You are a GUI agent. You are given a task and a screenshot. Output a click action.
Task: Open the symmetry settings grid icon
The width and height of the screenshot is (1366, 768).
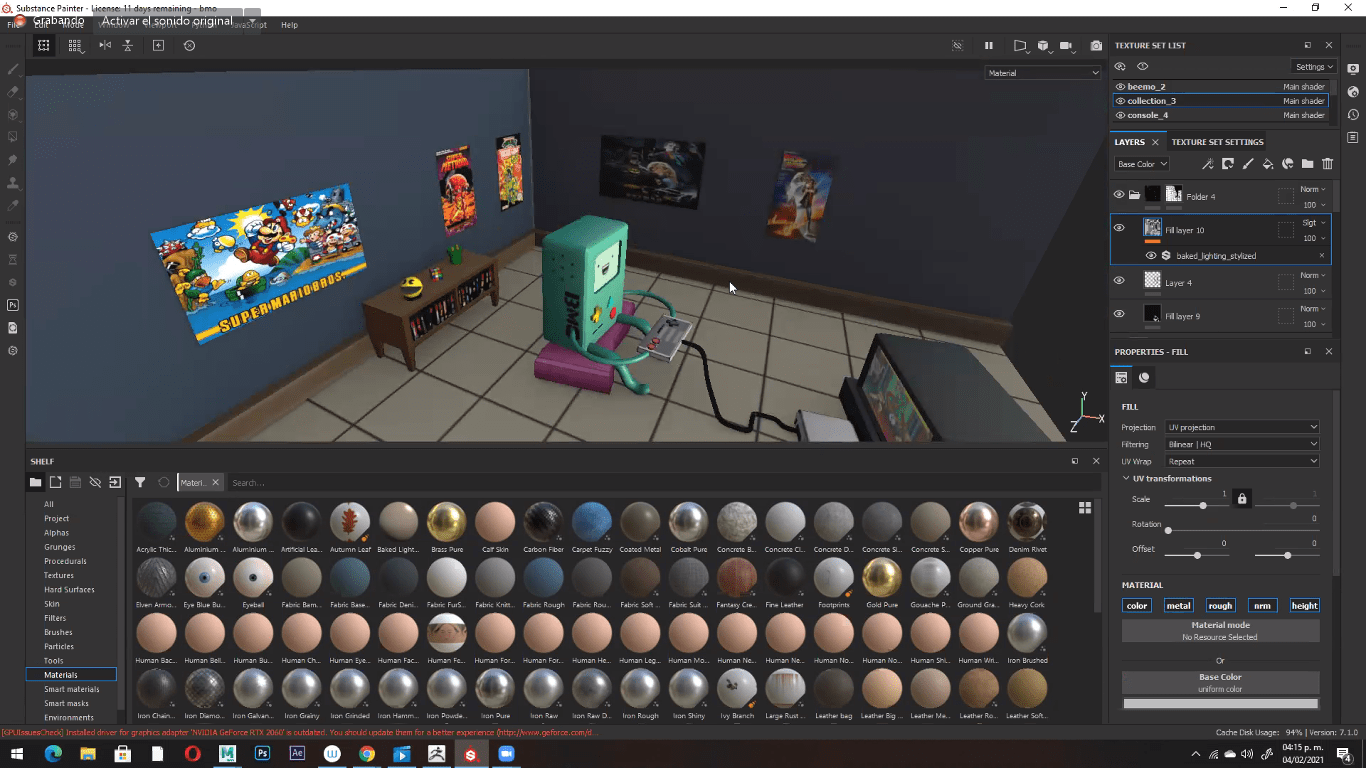pos(75,46)
